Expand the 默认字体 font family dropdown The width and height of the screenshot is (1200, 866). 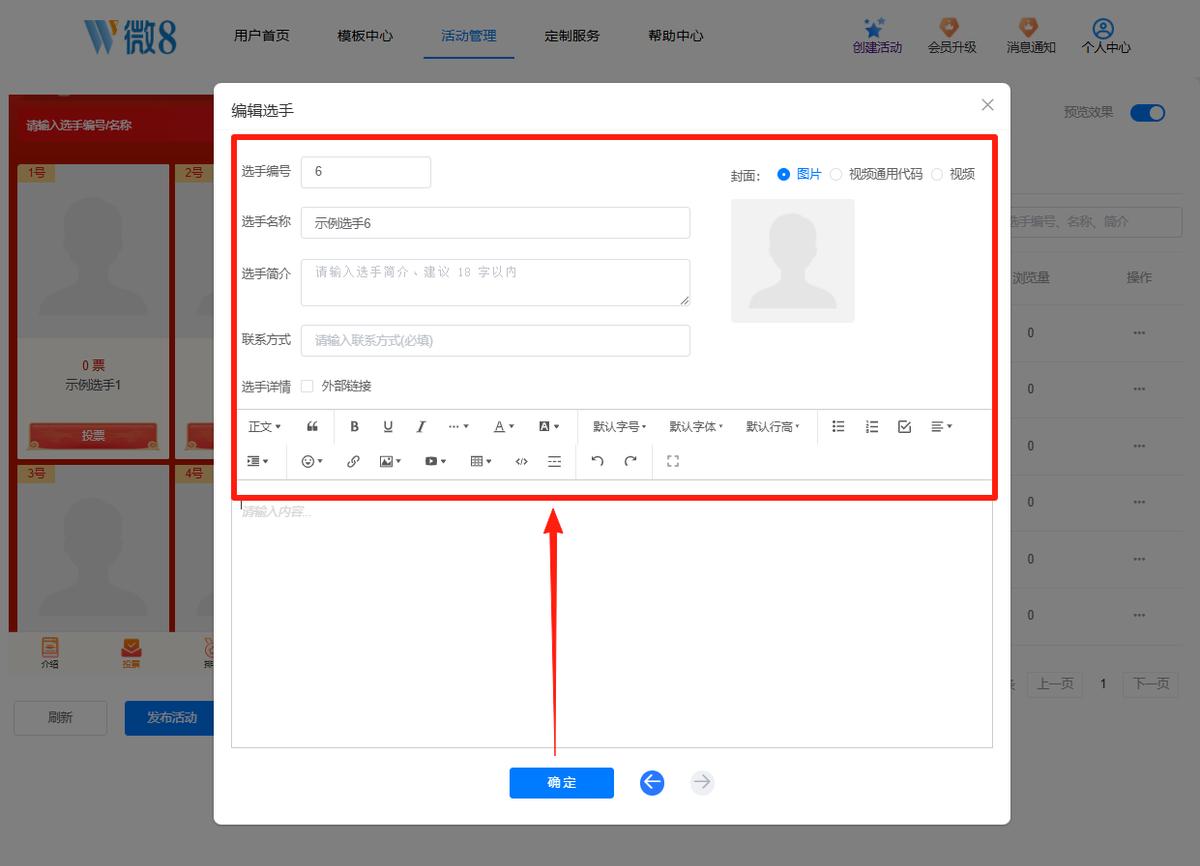pos(696,426)
